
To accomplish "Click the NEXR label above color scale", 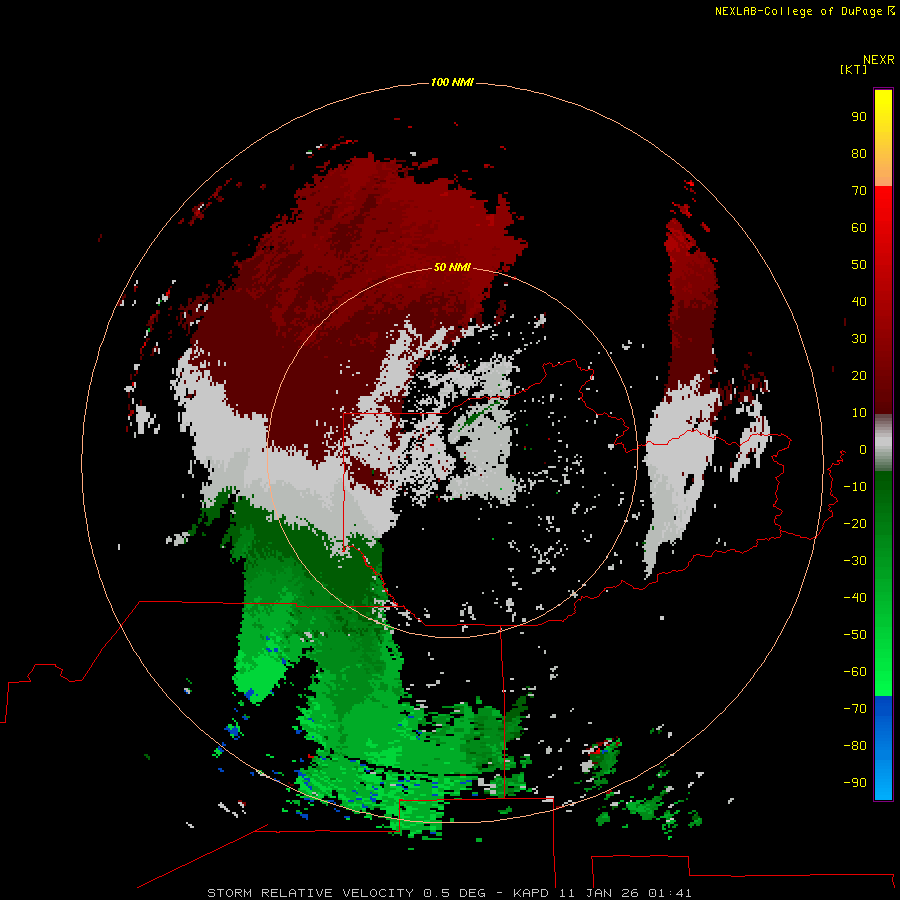I will tap(879, 60).
